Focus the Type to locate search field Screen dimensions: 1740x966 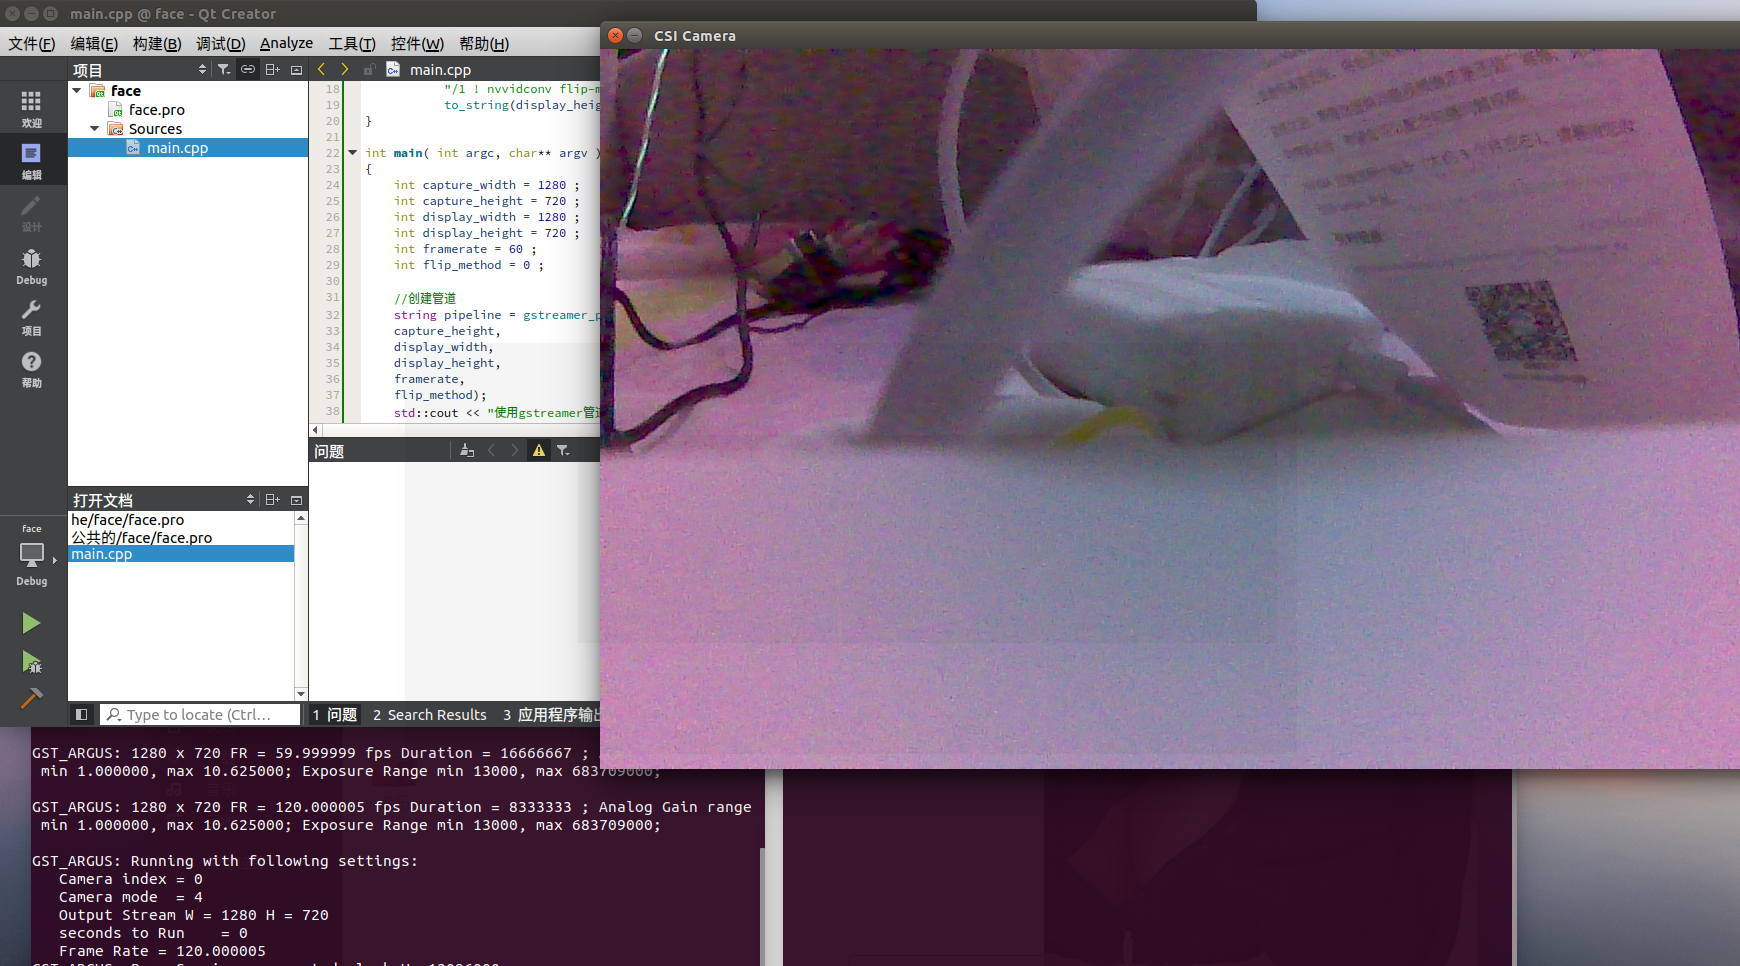coord(200,714)
